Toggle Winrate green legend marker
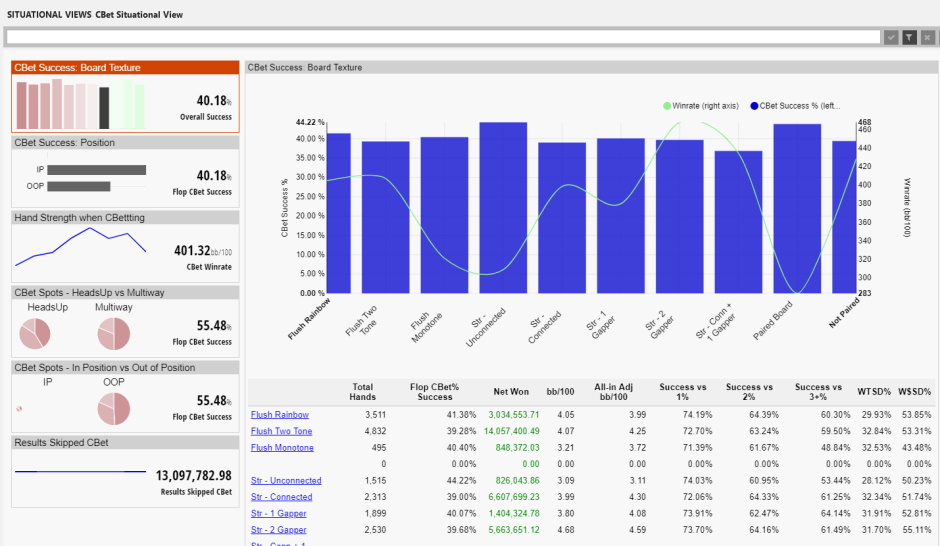This screenshot has width=940, height=546. coord(667,106)
